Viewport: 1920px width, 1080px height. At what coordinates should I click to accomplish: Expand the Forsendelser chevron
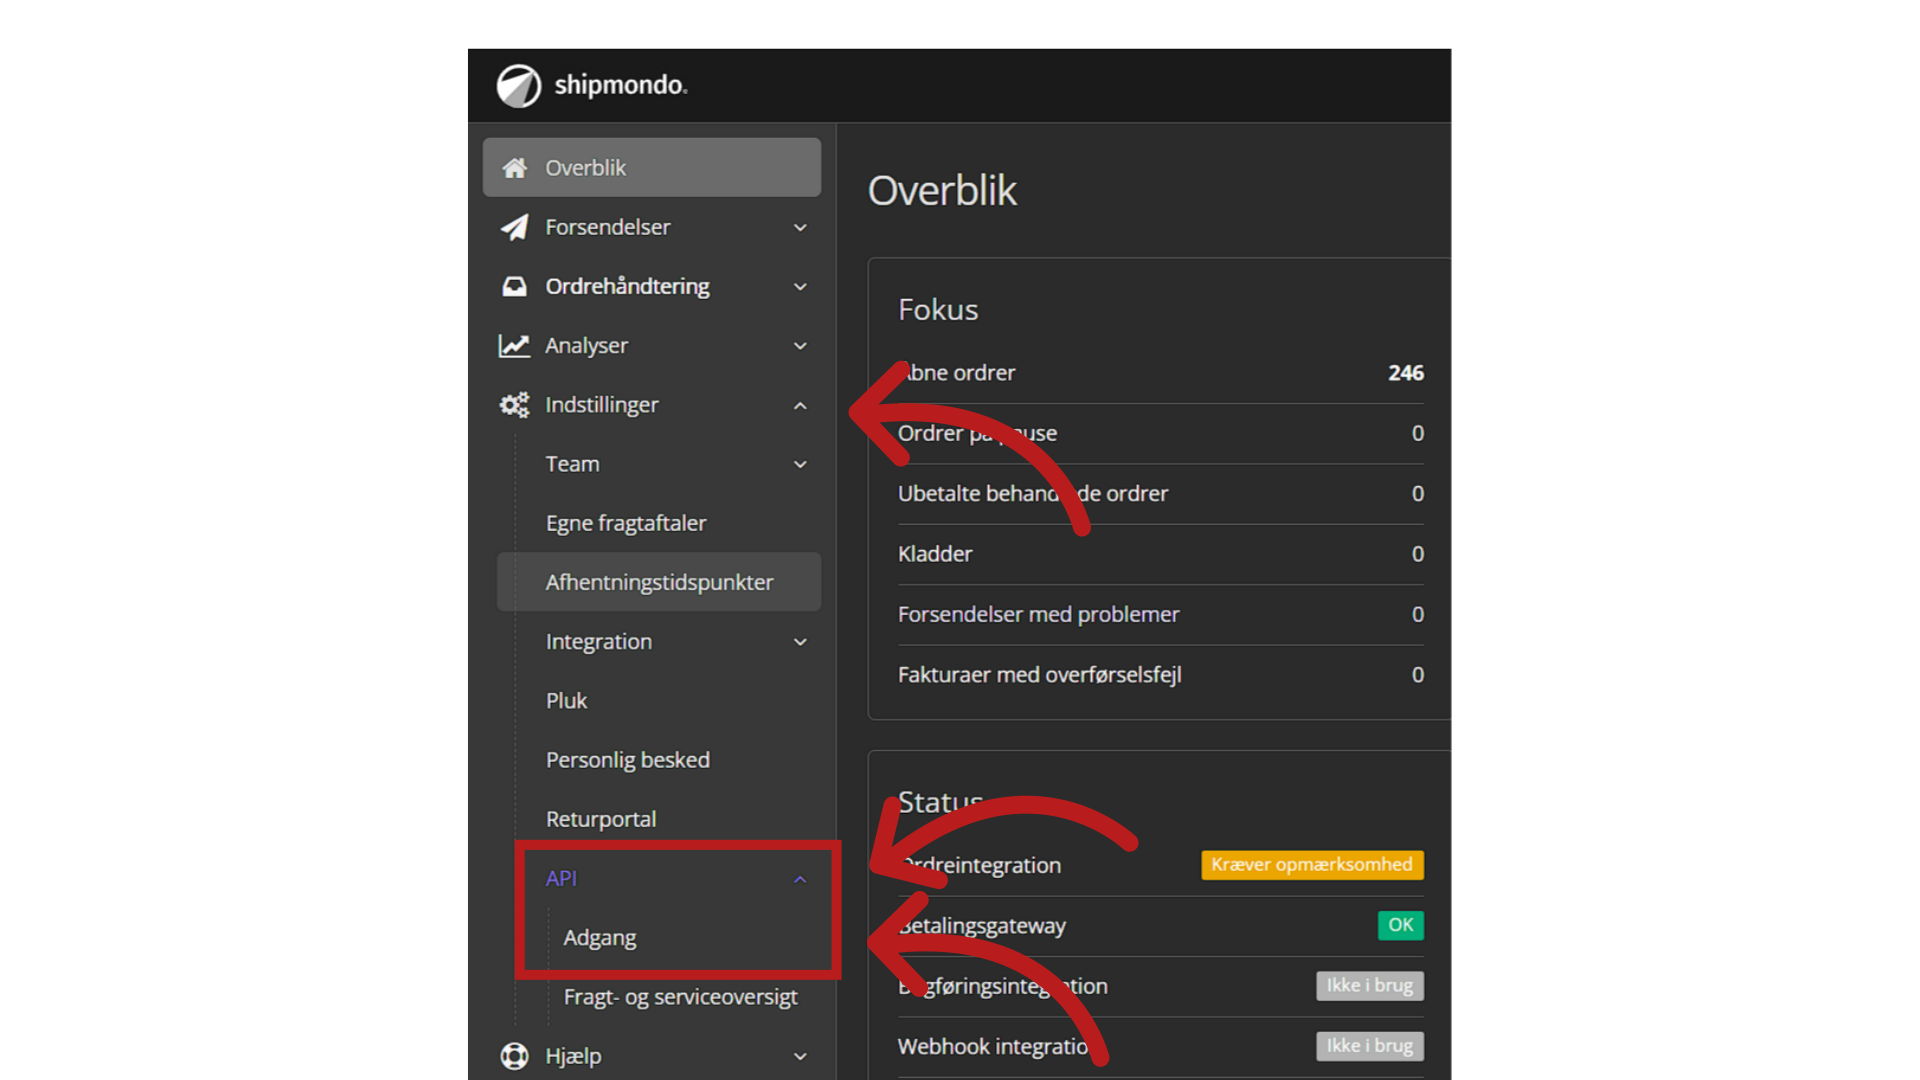(800, 228)
